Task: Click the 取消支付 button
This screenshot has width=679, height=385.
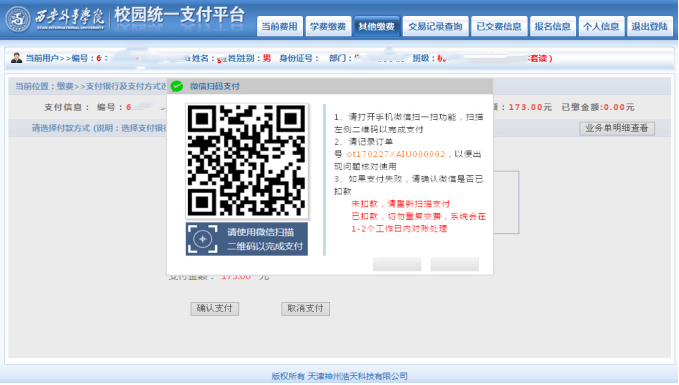Action: 305,308
